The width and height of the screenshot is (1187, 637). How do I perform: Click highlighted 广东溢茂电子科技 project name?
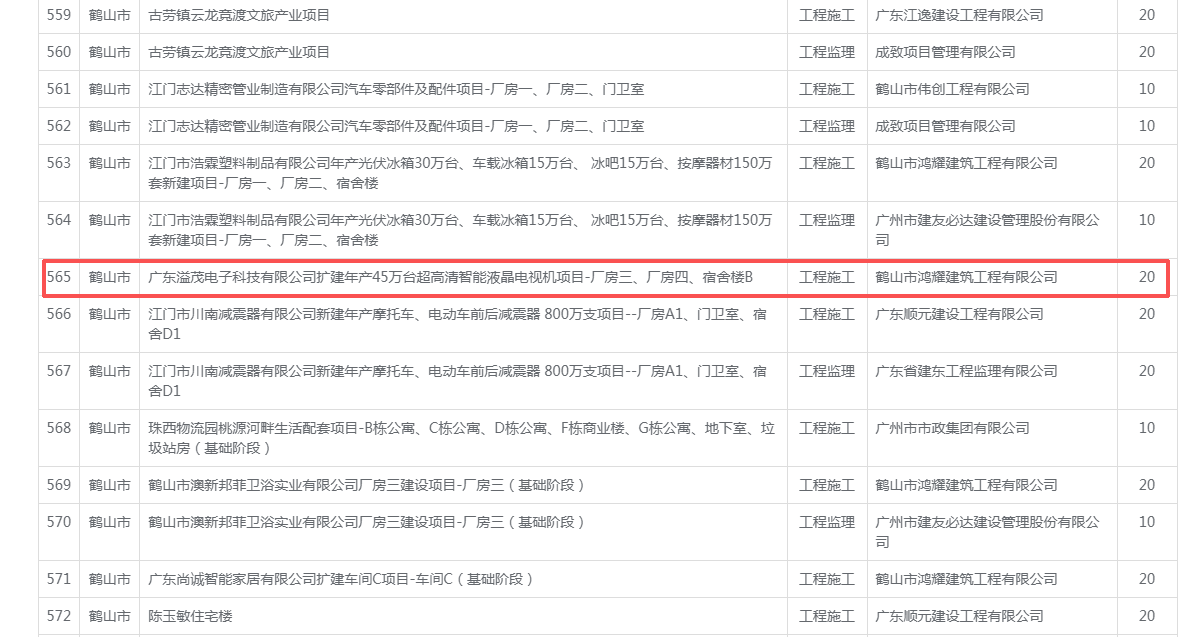(x=449, y=277)
